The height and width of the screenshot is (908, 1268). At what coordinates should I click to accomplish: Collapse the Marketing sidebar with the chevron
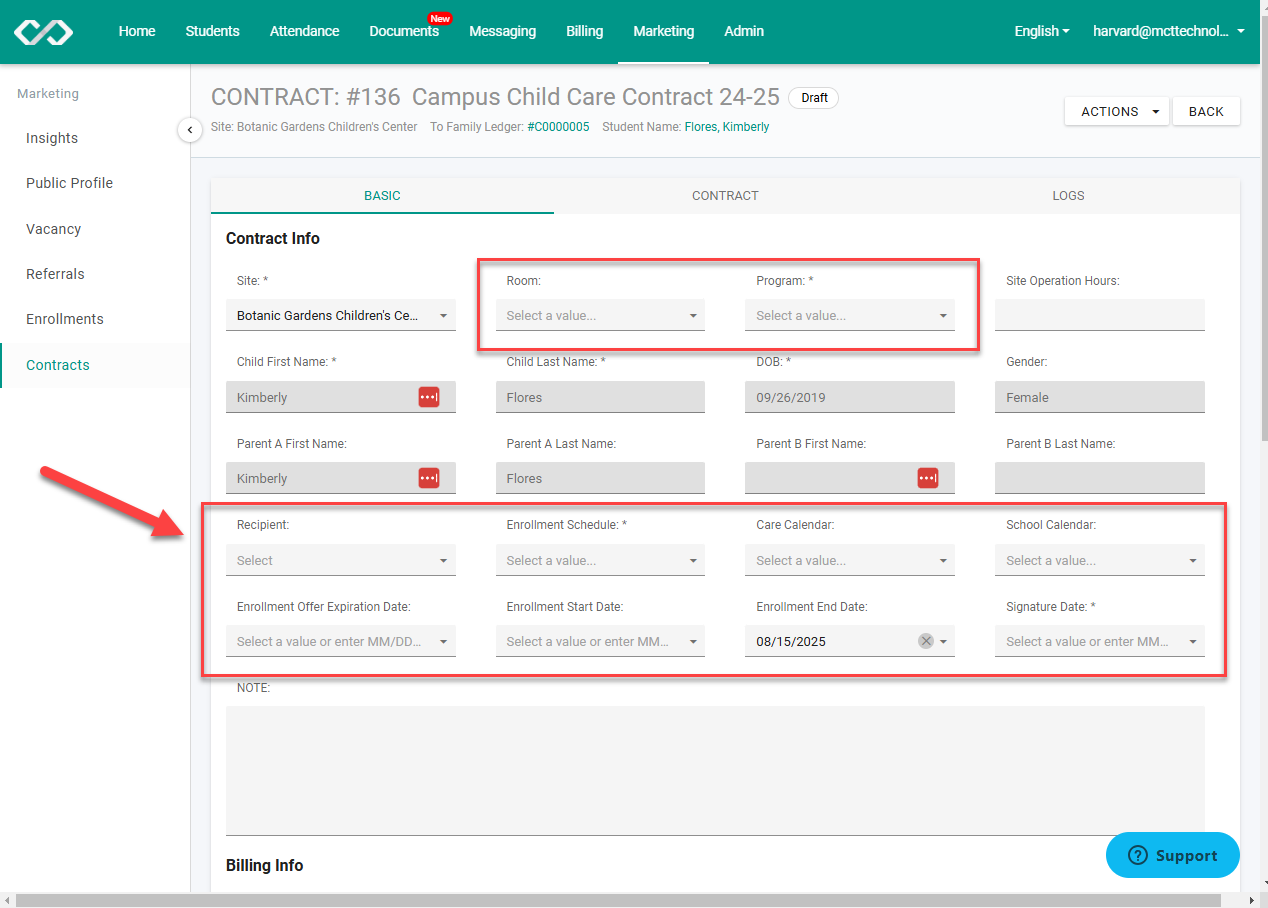[190, 129]
